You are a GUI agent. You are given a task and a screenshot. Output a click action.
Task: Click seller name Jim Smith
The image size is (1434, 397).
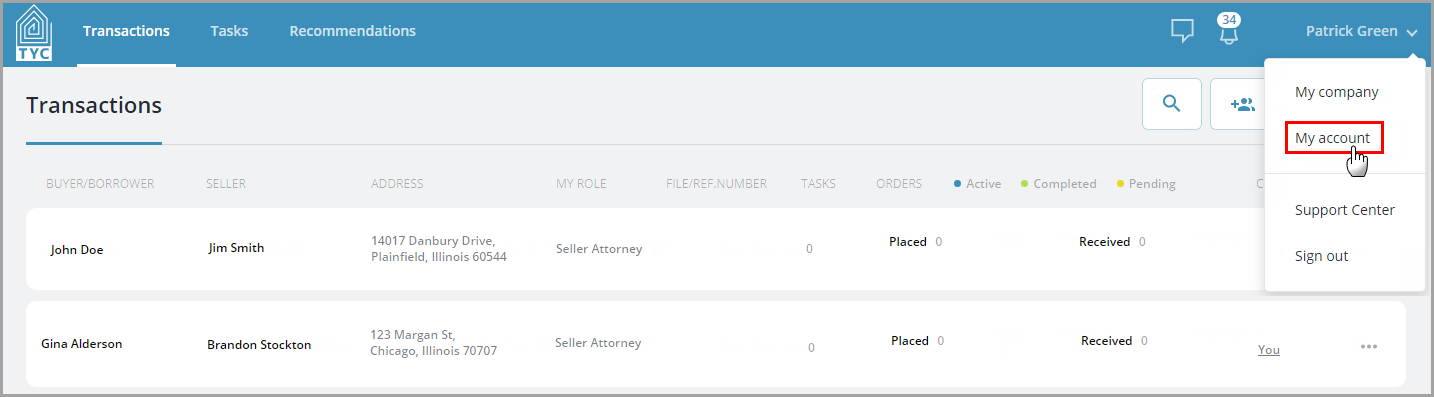click(x=237, y=248)
